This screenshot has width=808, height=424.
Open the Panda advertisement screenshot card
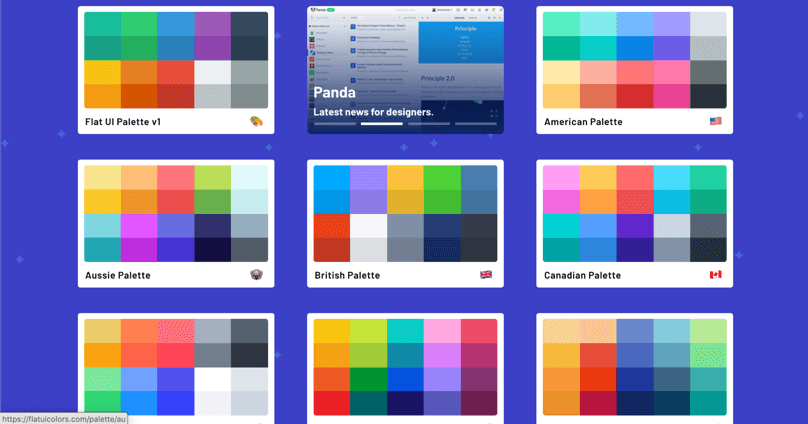point(406,70)
